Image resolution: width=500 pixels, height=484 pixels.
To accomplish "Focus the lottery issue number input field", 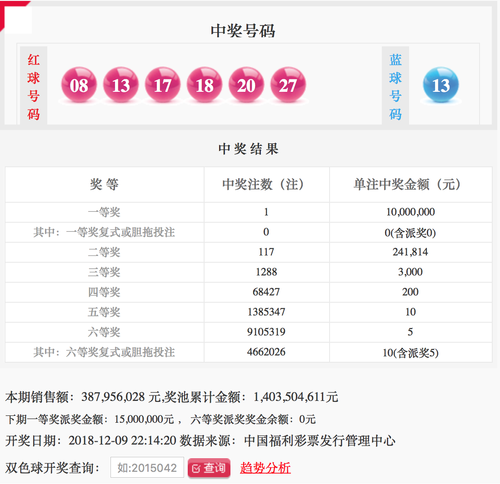I will [x=147, y=468].
